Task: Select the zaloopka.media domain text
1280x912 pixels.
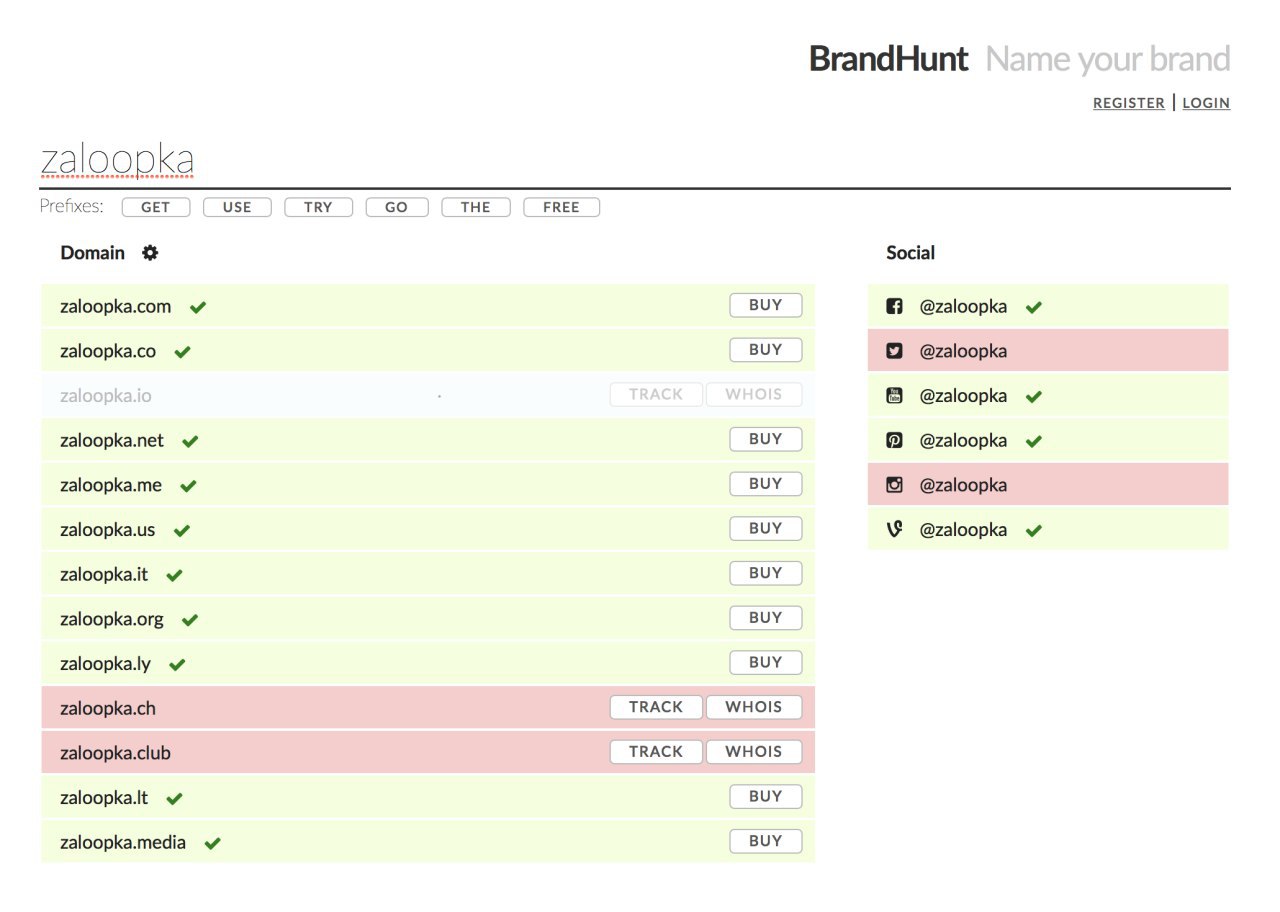Action: pos(123,842)
